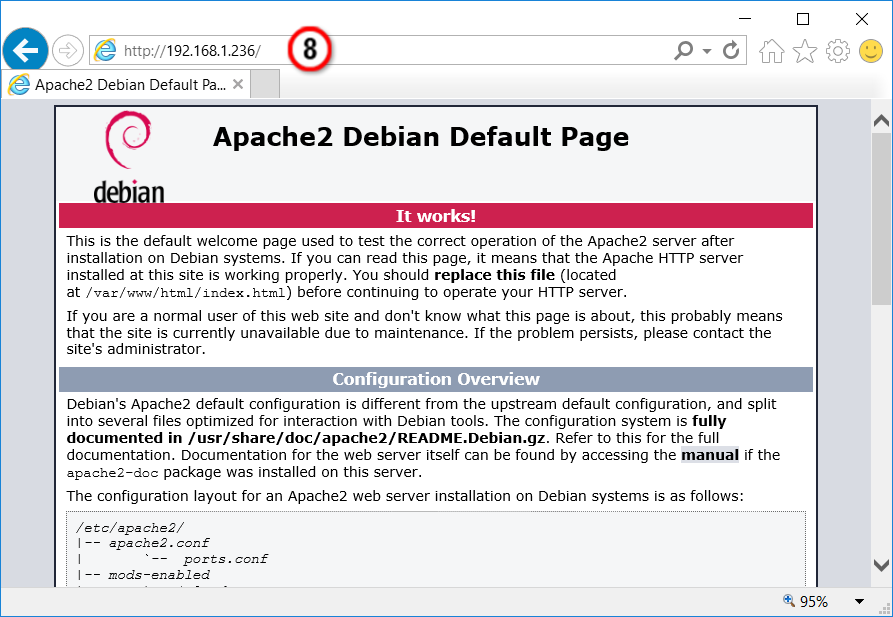Click the Search magnifier in address bar

(x=683, y=51)
